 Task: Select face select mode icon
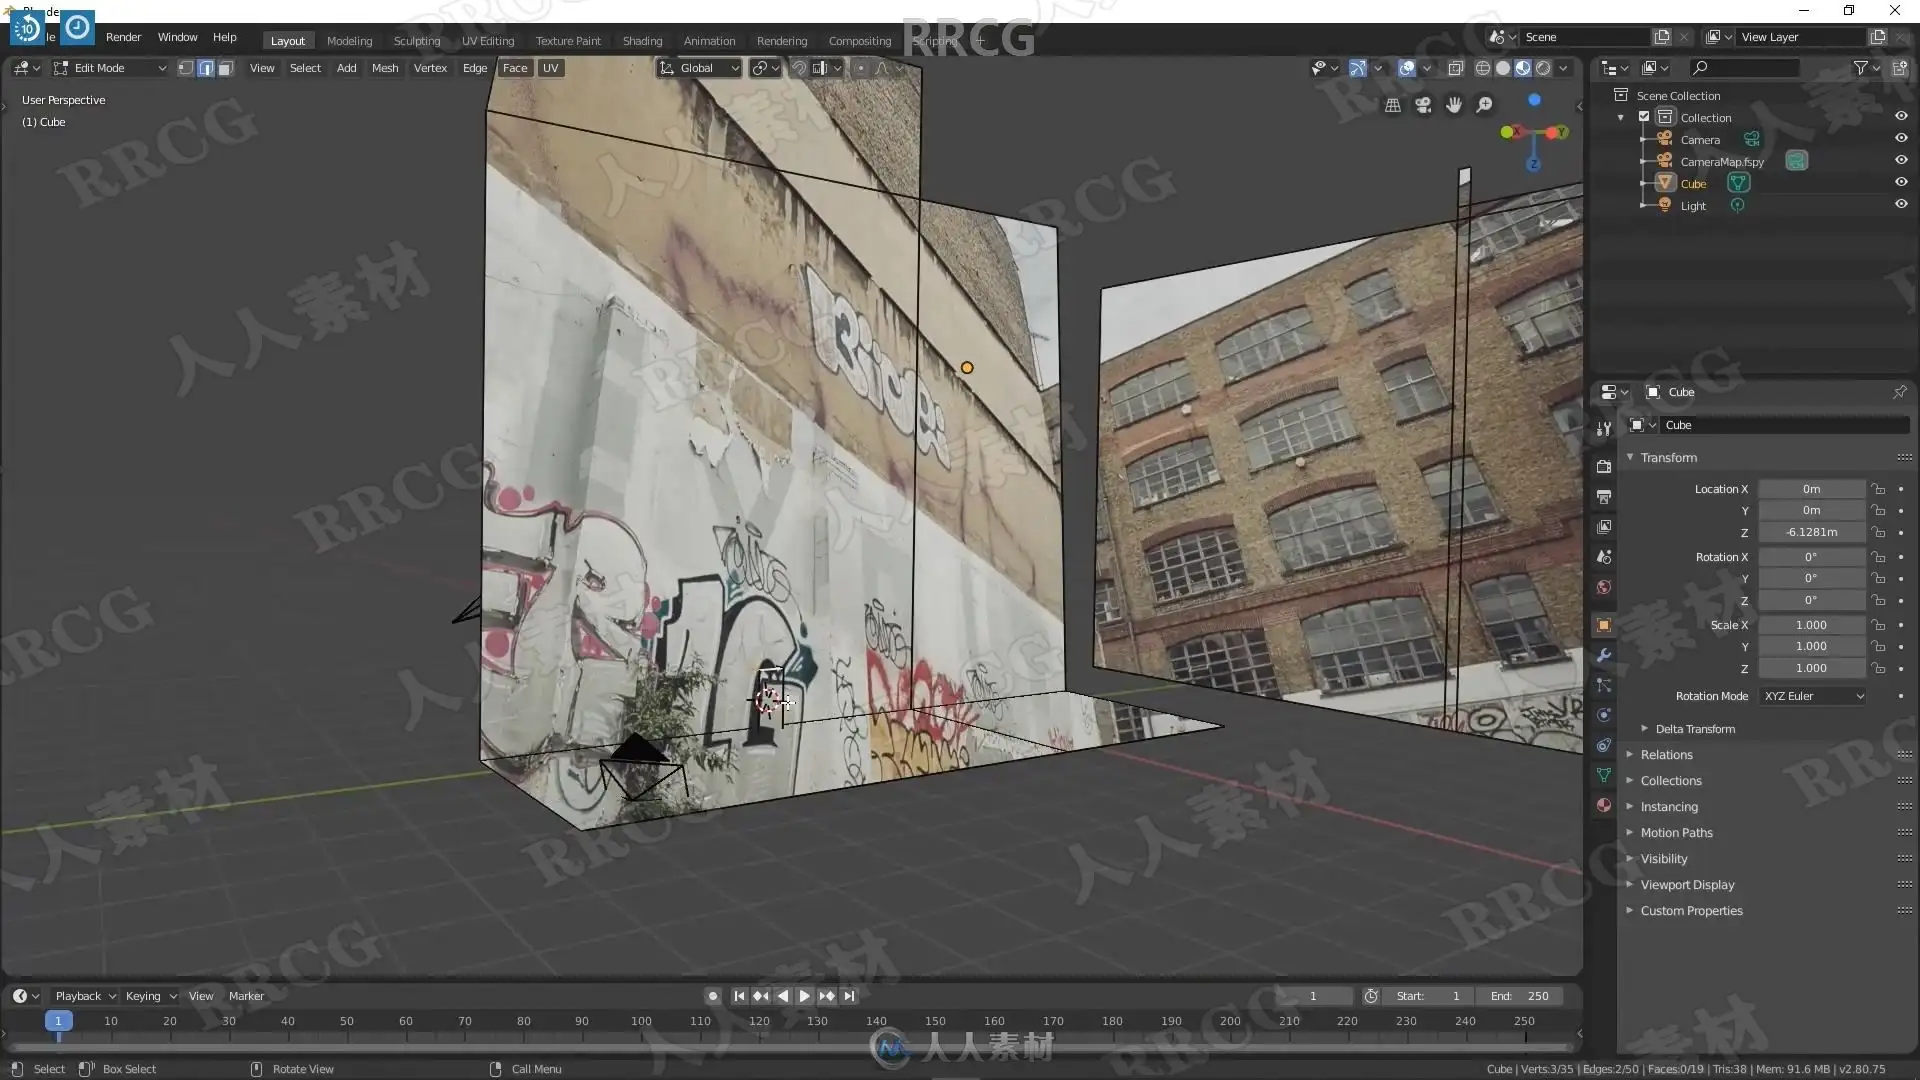pyautogui.click(x=226, y=68)
